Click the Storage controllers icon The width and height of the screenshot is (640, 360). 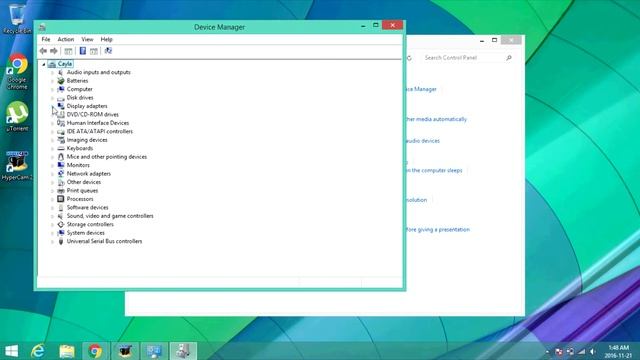click(61, 224)
